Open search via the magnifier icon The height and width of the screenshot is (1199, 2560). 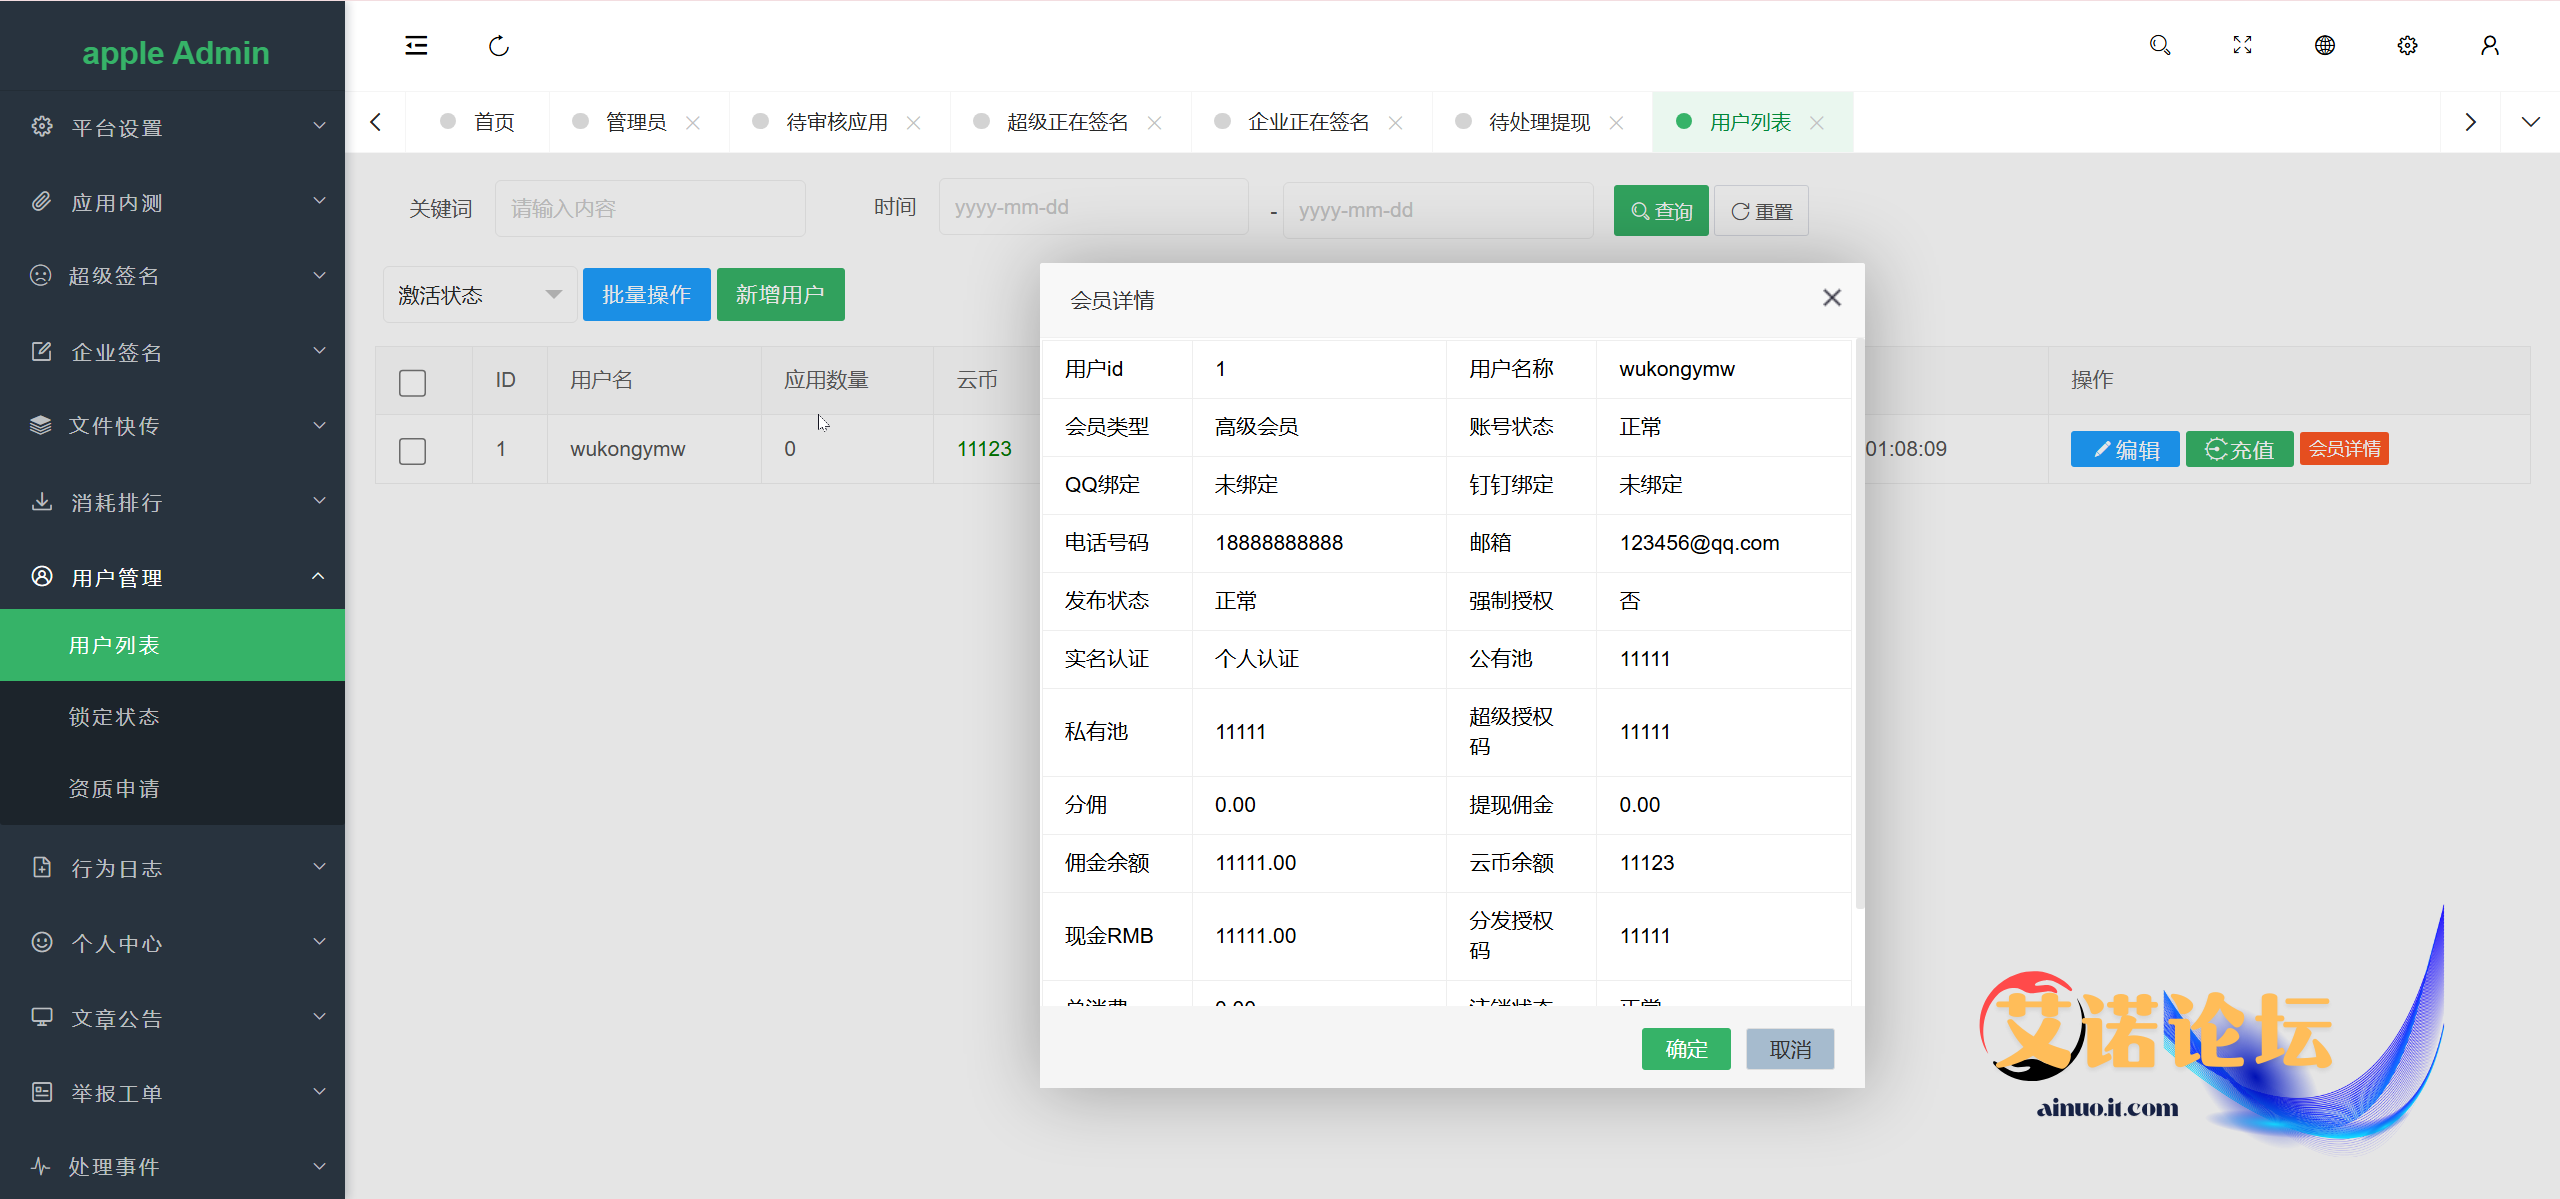tap(2159, 46)
